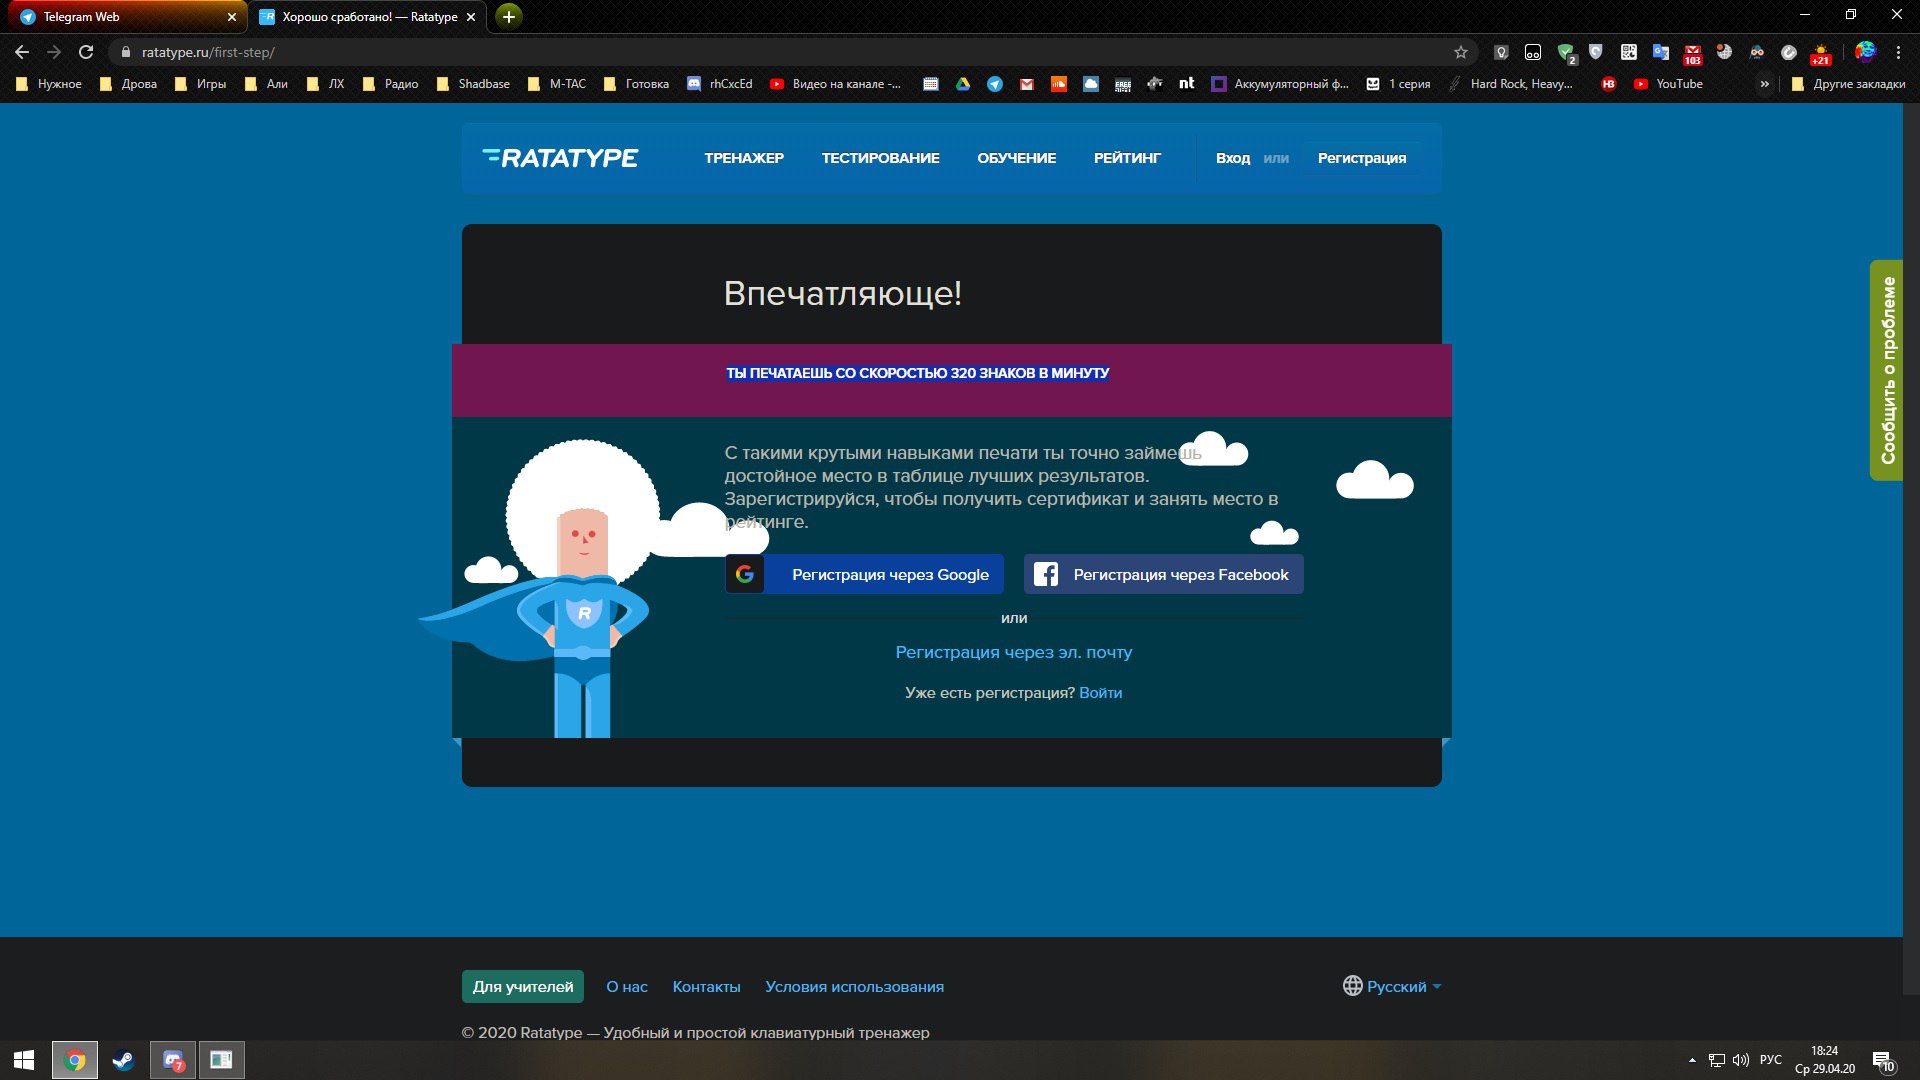
Task: Open the Google Translate extension
Action: tap(1660, 52)
